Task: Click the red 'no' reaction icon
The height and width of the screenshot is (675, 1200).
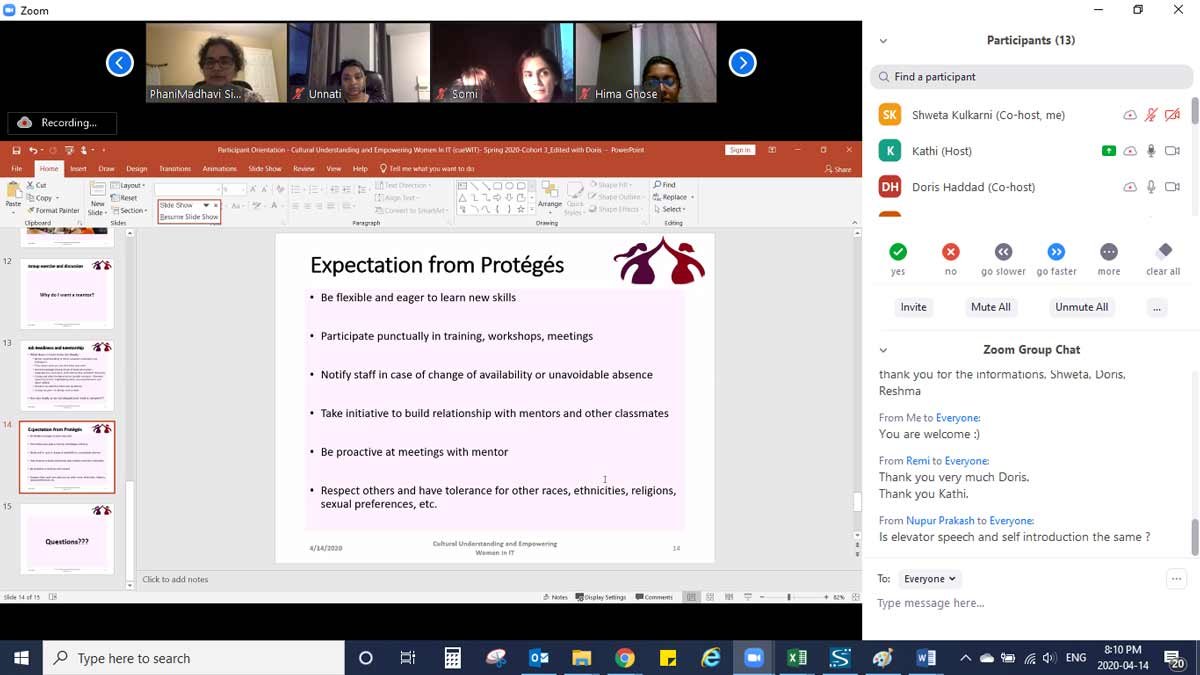Action: click(x=951, y=252)
